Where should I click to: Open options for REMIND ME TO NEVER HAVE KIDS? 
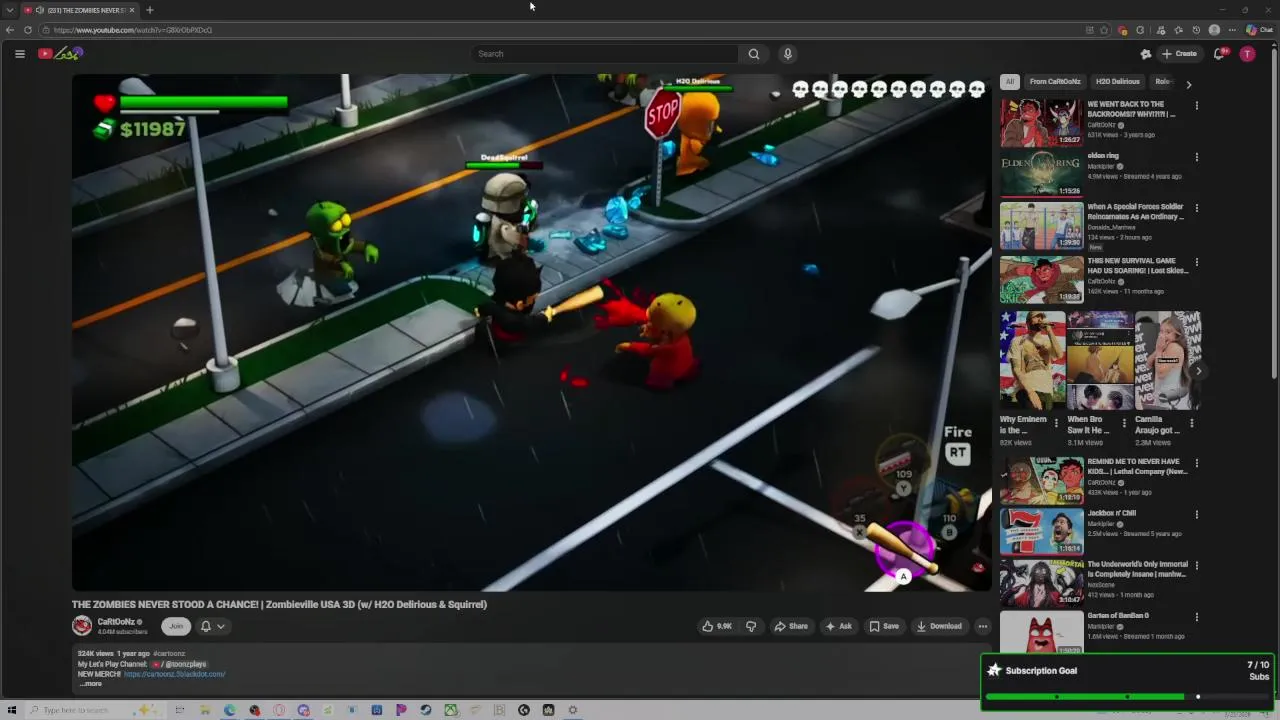[x=1196, y=465]
